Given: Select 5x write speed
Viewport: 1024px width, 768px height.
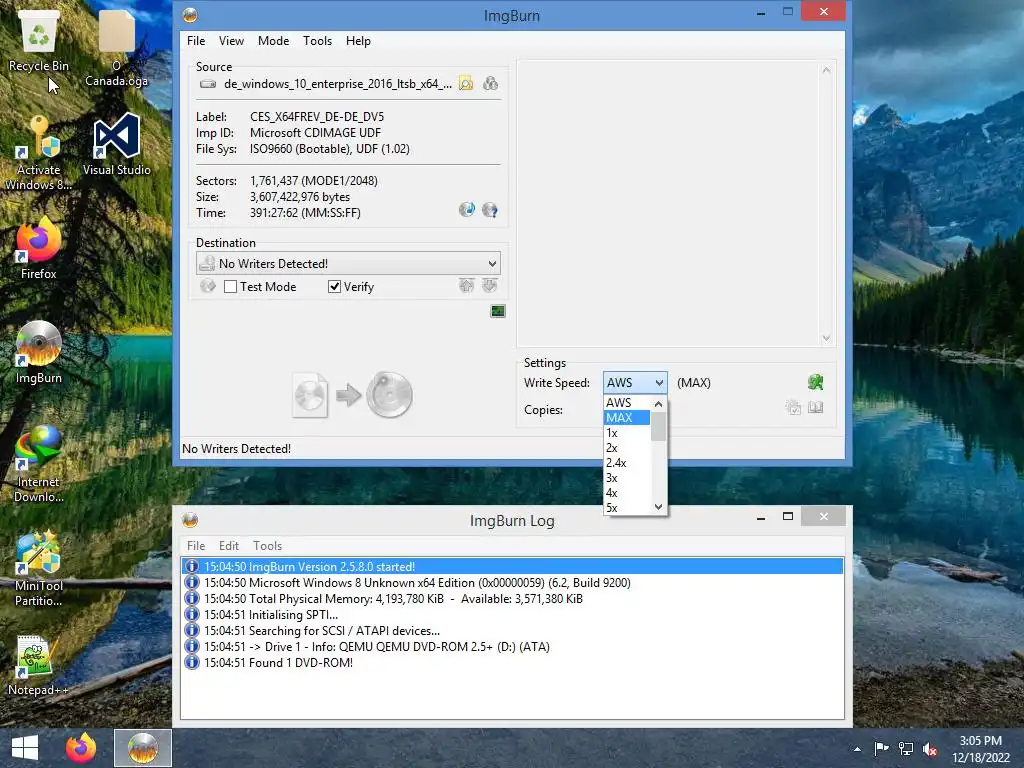Looking at the screenshot, I should pos(627,507).
